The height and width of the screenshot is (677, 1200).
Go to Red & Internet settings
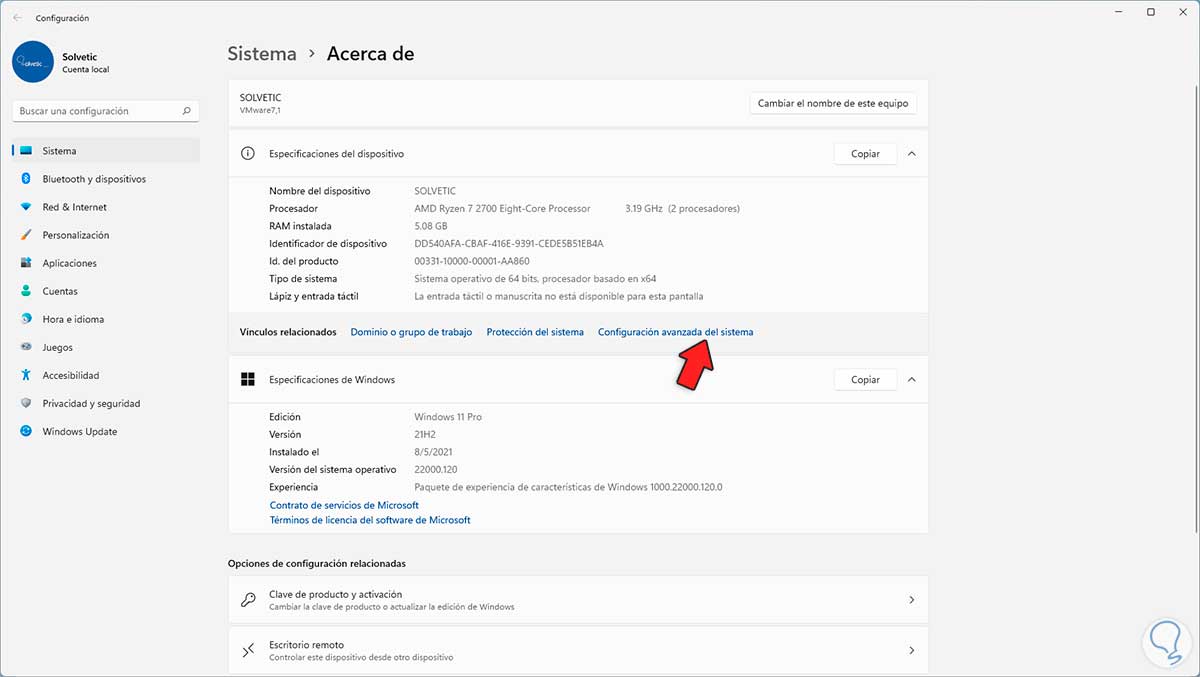(x=106, y=207)
